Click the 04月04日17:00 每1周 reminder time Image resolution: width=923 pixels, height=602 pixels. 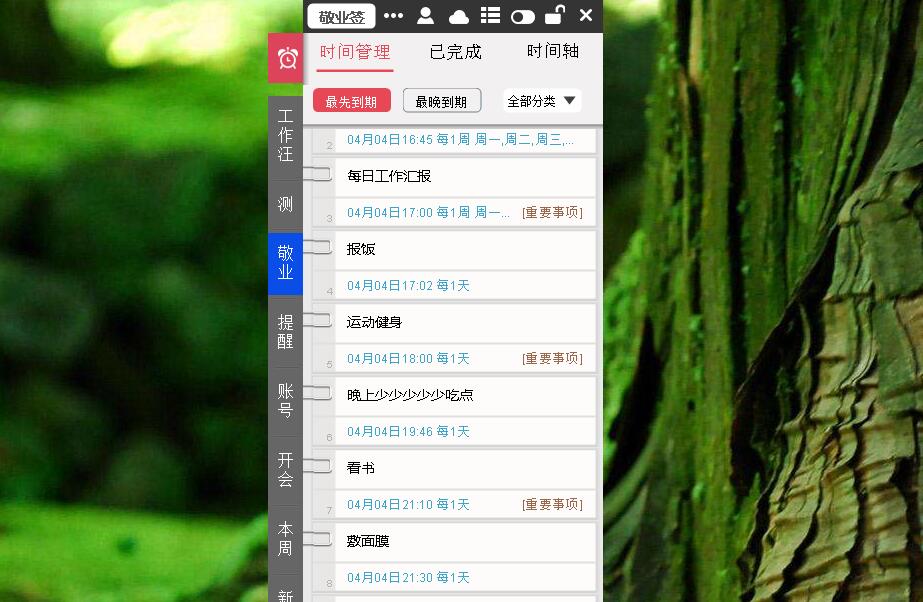coord(428,212)
